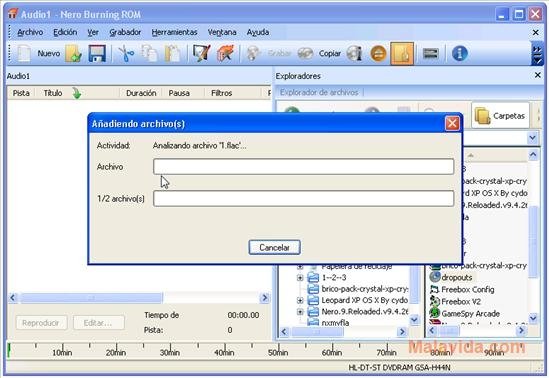This screenshot has height=378, width=549.
Task: Click the Duración column header
Action: pos(141,93)
